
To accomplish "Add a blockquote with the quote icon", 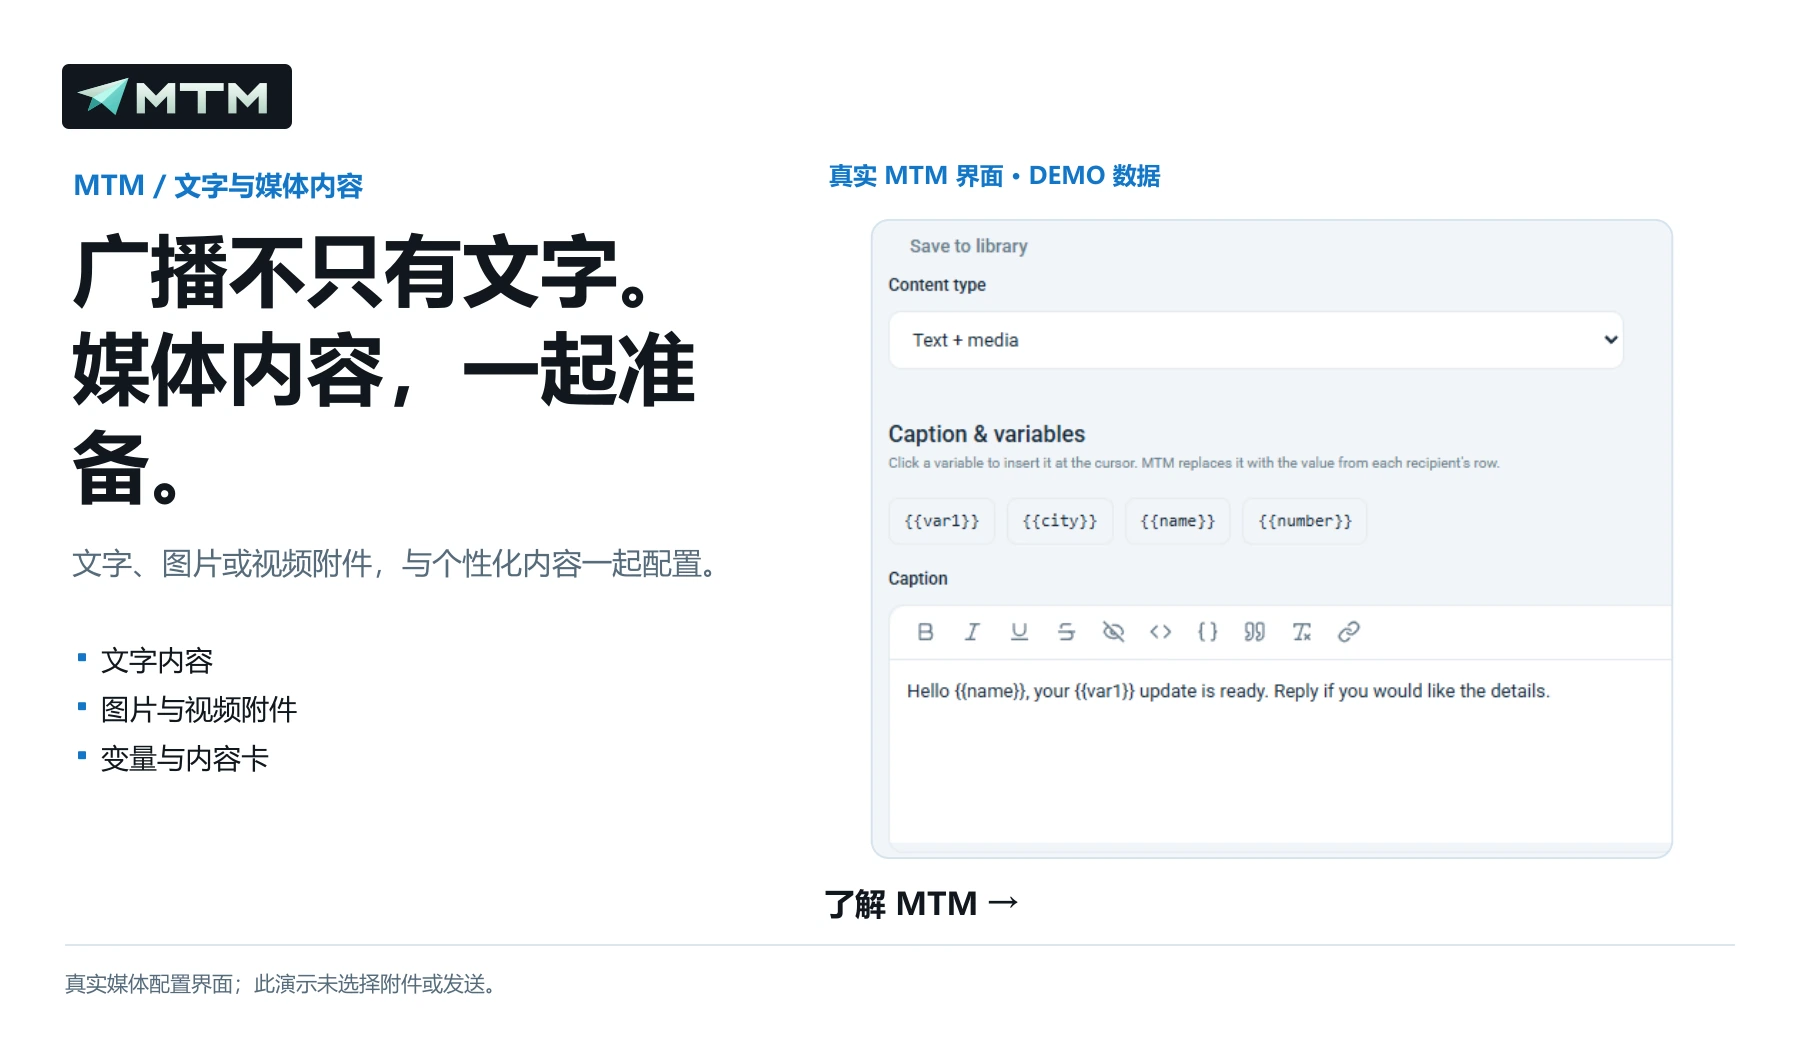I will click(x=1254, y=632).
